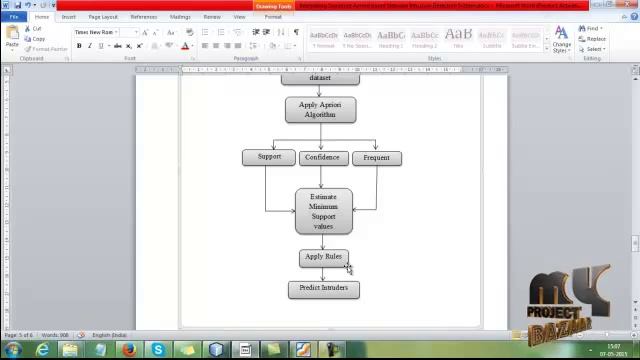Screen dimensions: 640x360
Task: Click the Clear Formatting icon
Action: point(189,32)
